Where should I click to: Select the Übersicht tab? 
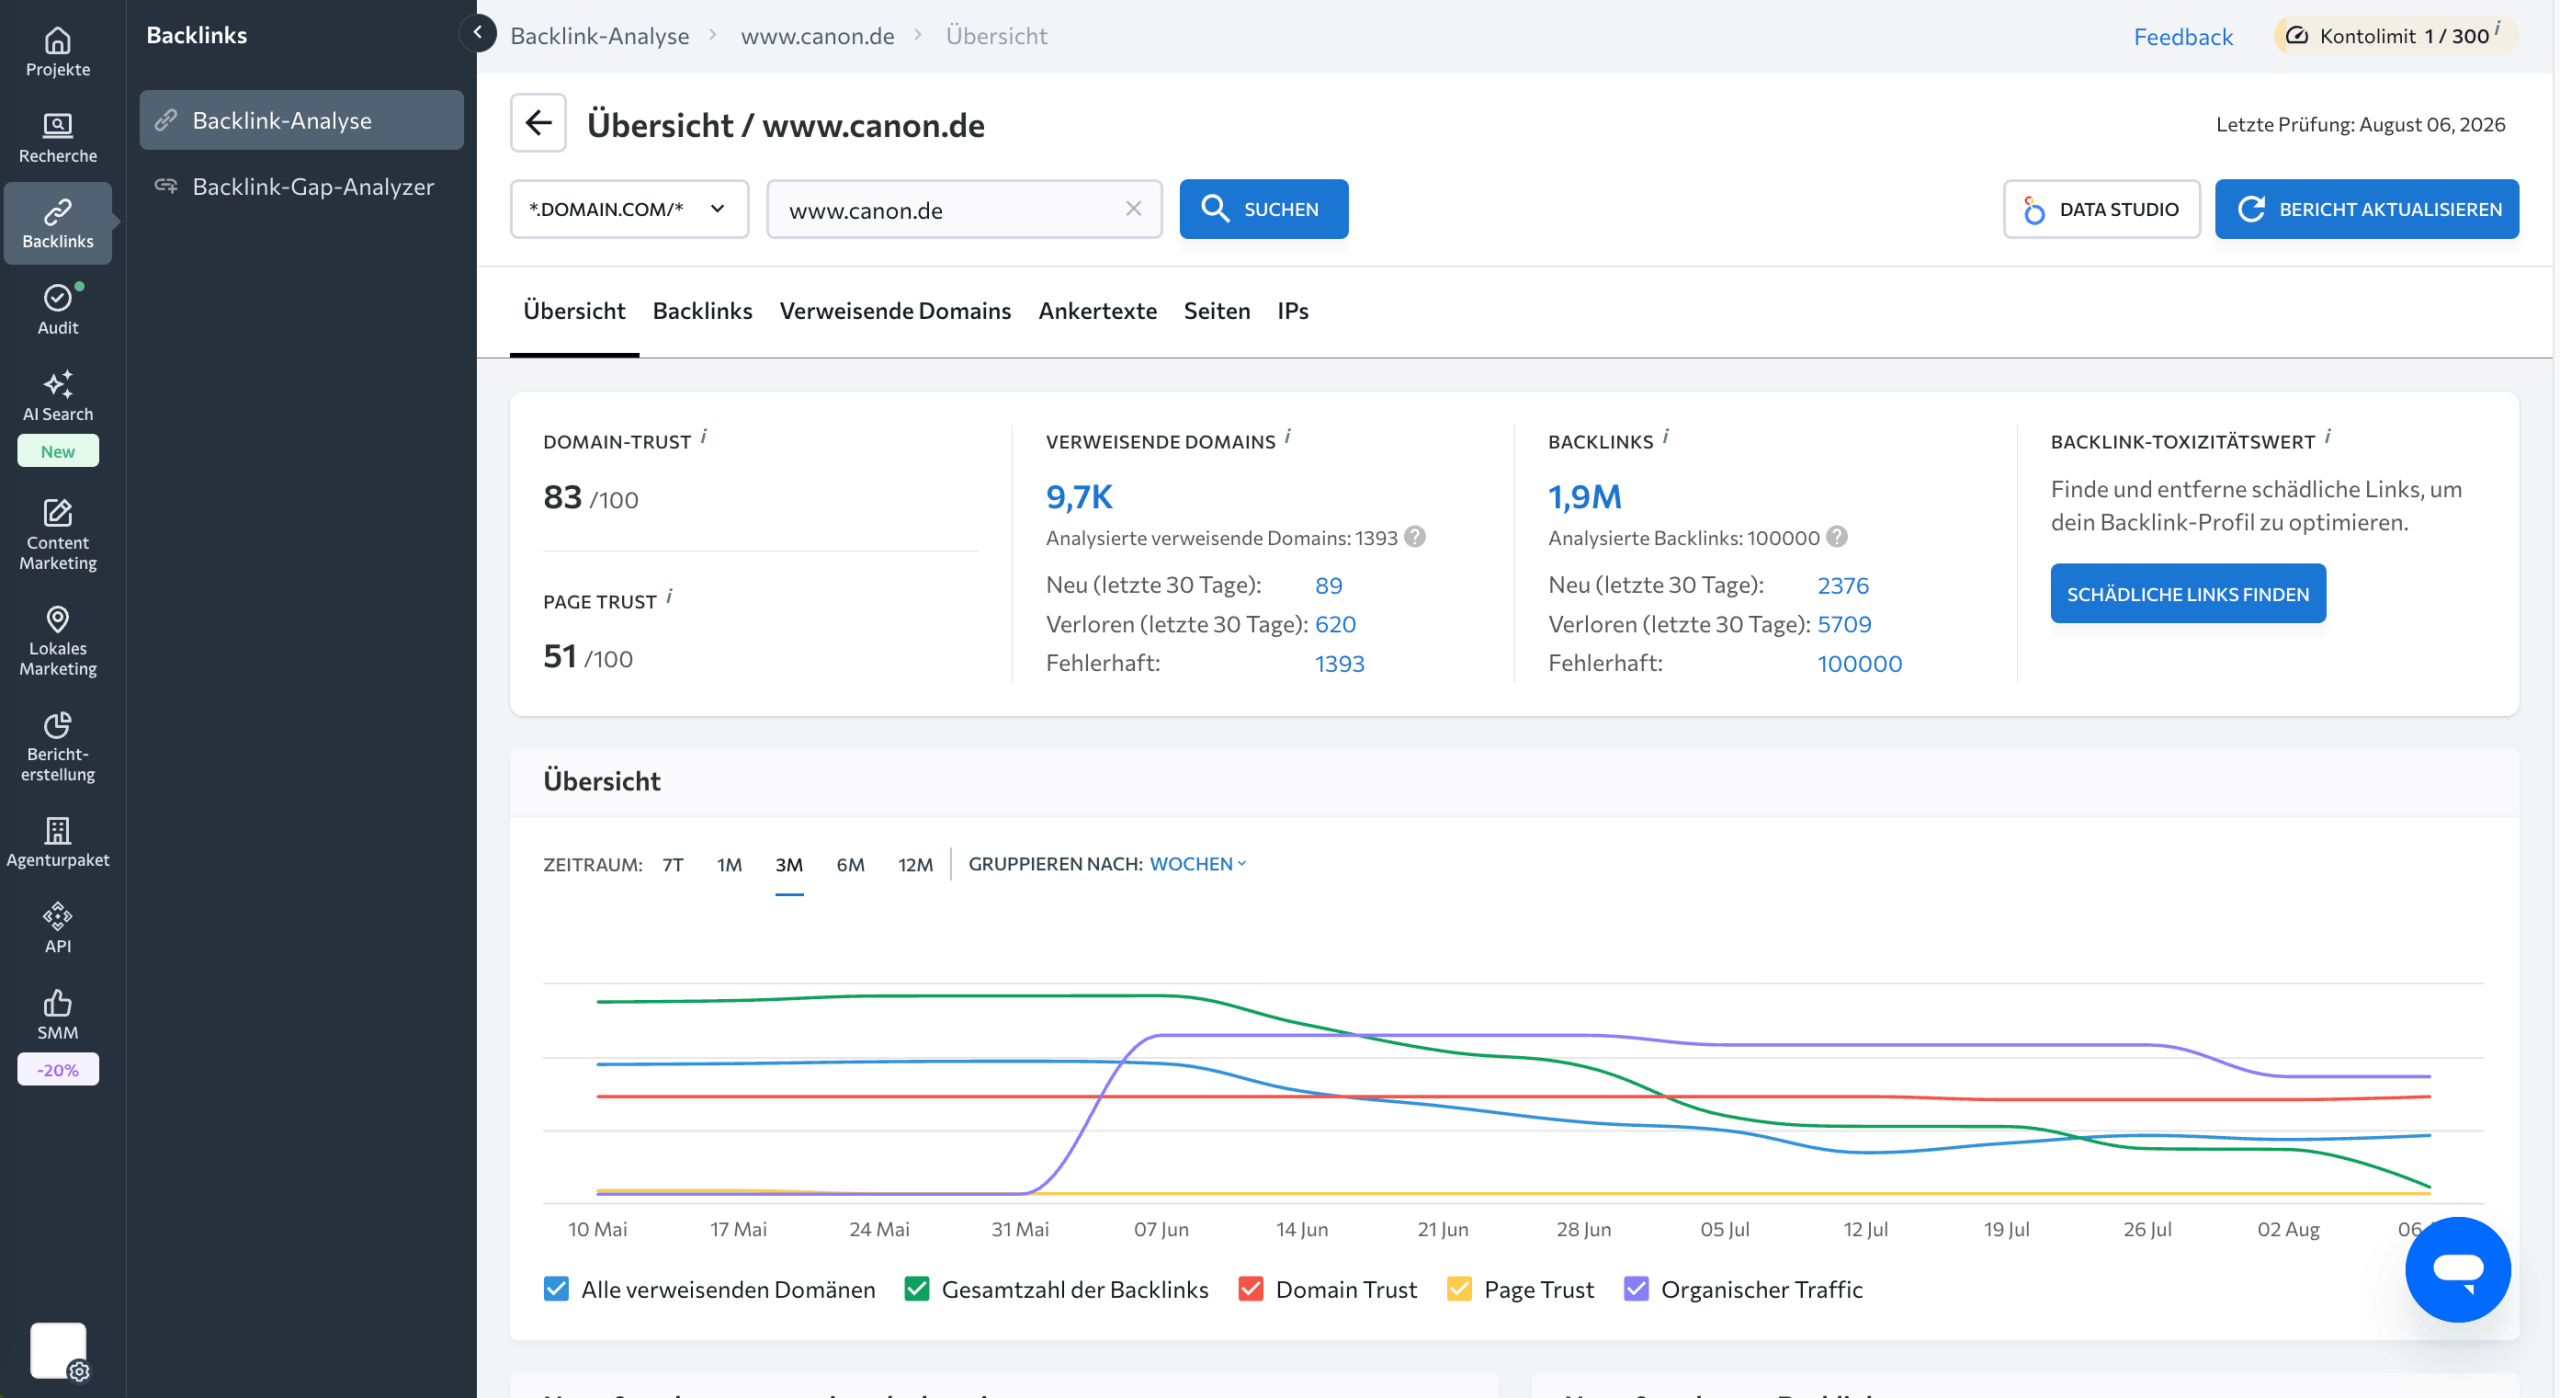(x=574, y=311)
